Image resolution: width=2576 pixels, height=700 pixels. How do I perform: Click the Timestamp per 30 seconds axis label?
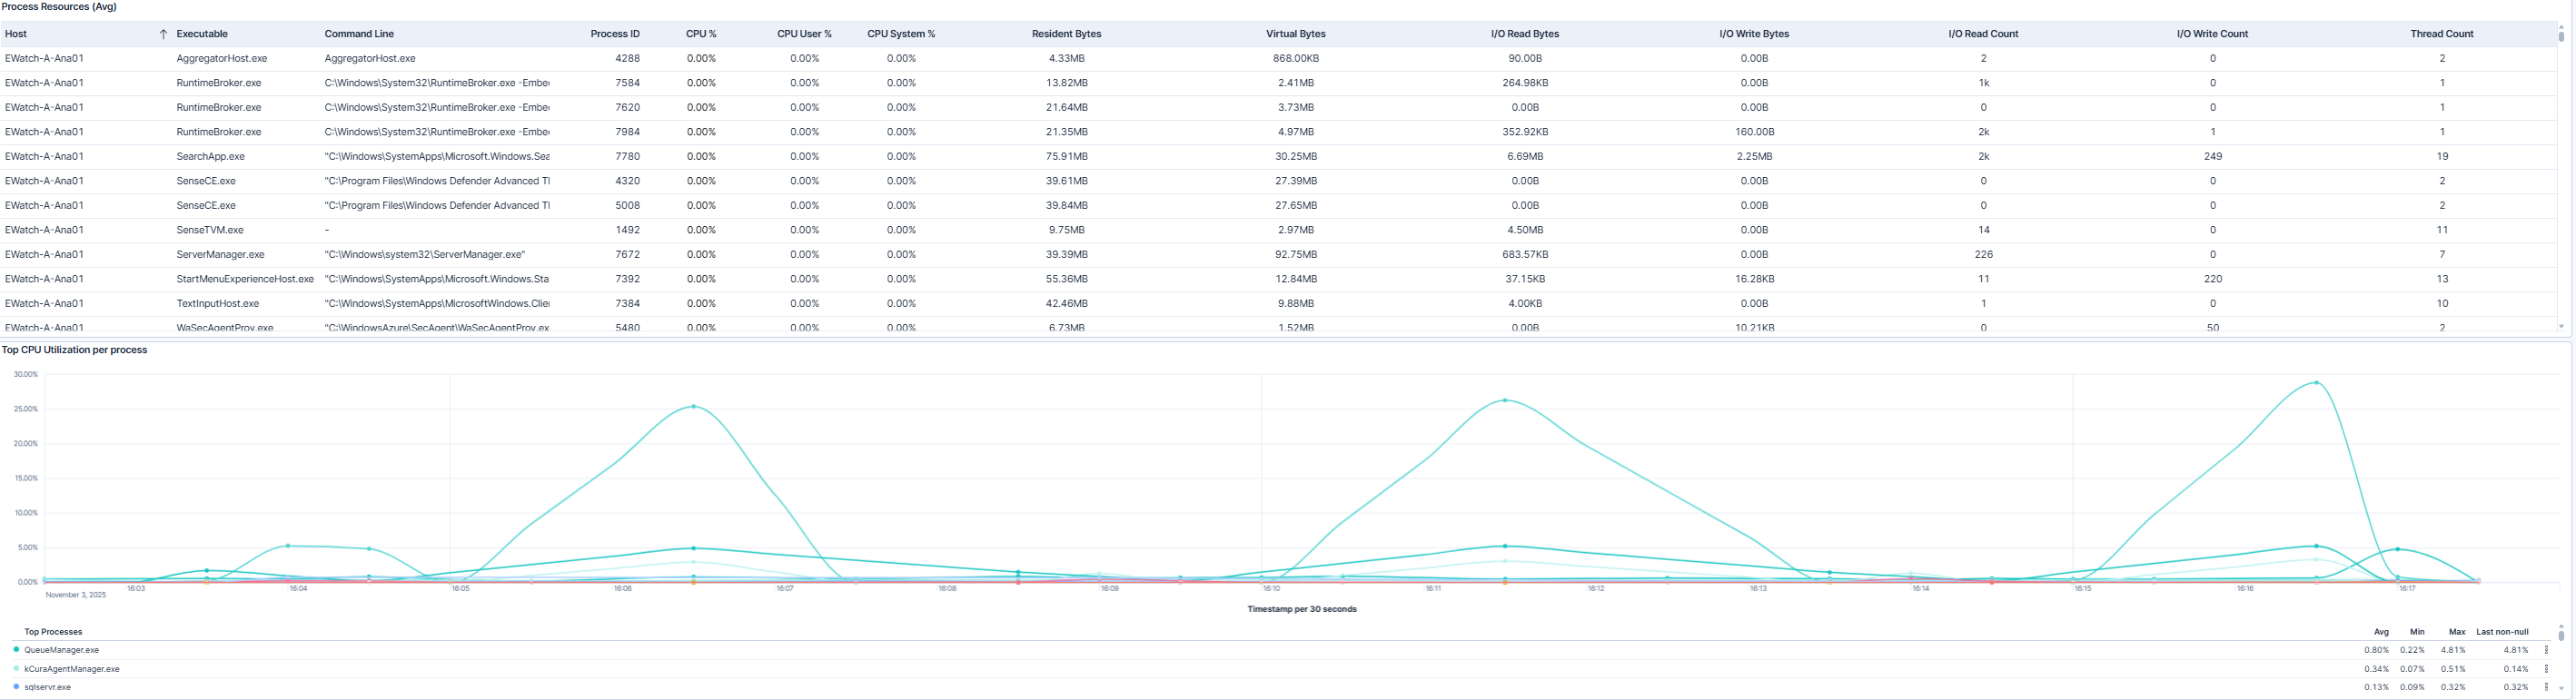1301,609
